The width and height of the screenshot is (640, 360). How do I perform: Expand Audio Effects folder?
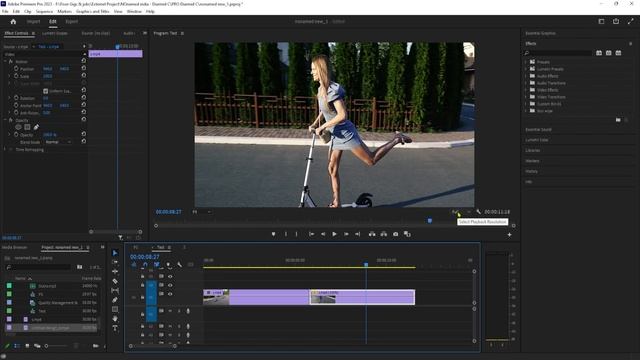point(526,76)
